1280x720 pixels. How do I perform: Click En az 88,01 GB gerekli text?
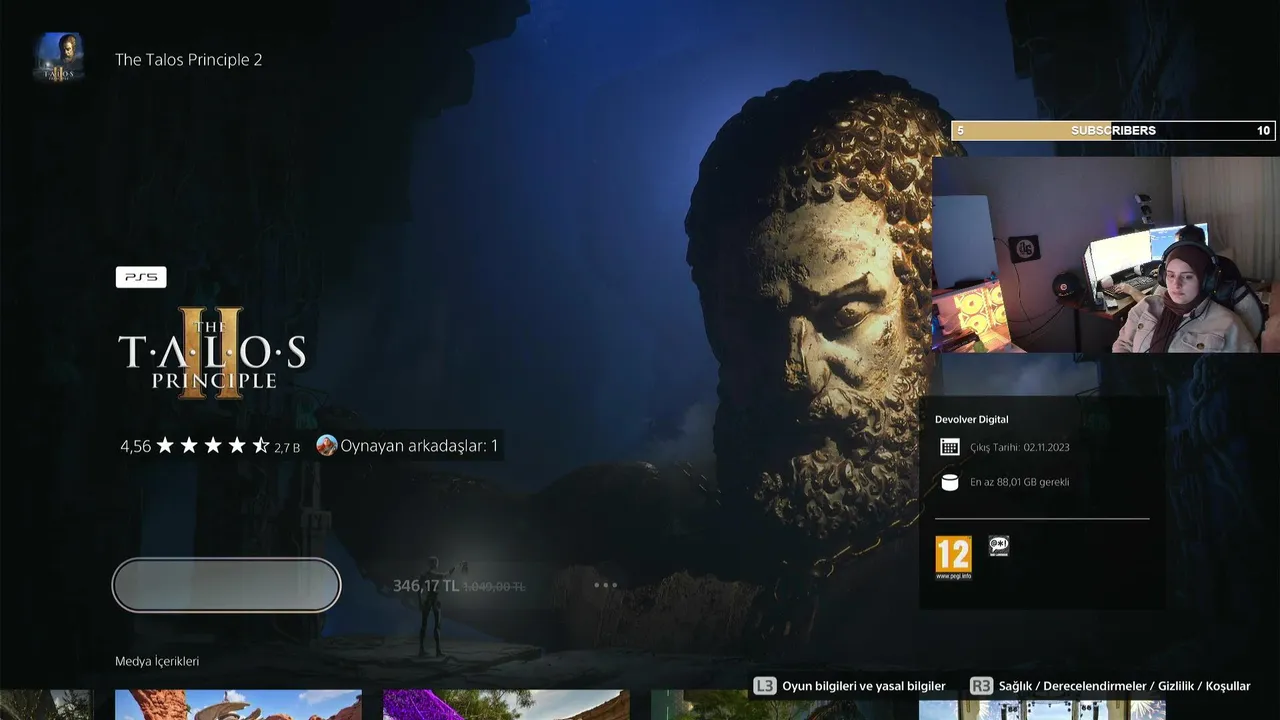pos(1020,482)
